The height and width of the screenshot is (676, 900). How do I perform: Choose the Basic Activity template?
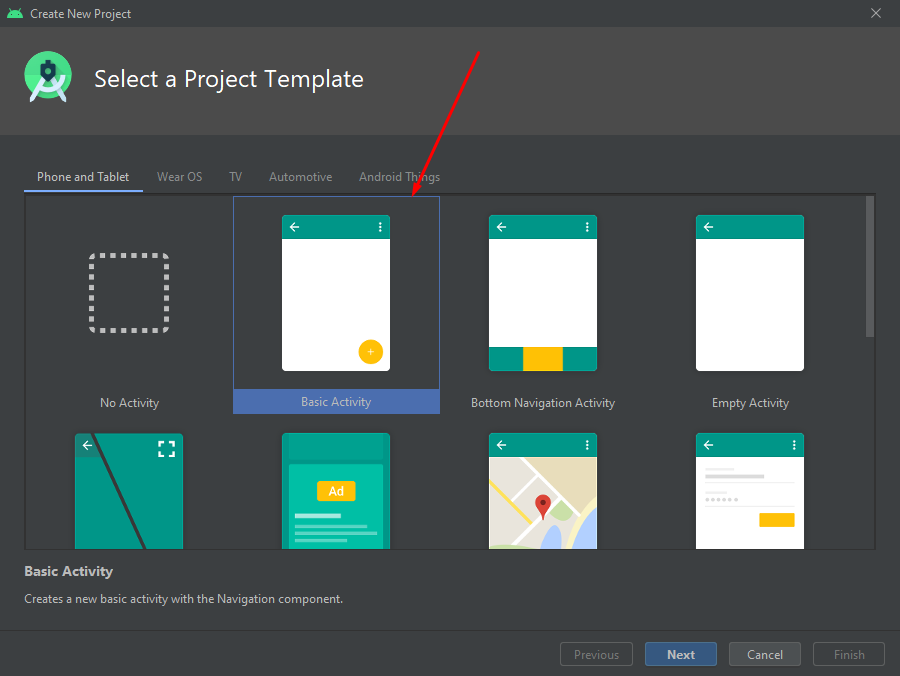tap(336, 293)
